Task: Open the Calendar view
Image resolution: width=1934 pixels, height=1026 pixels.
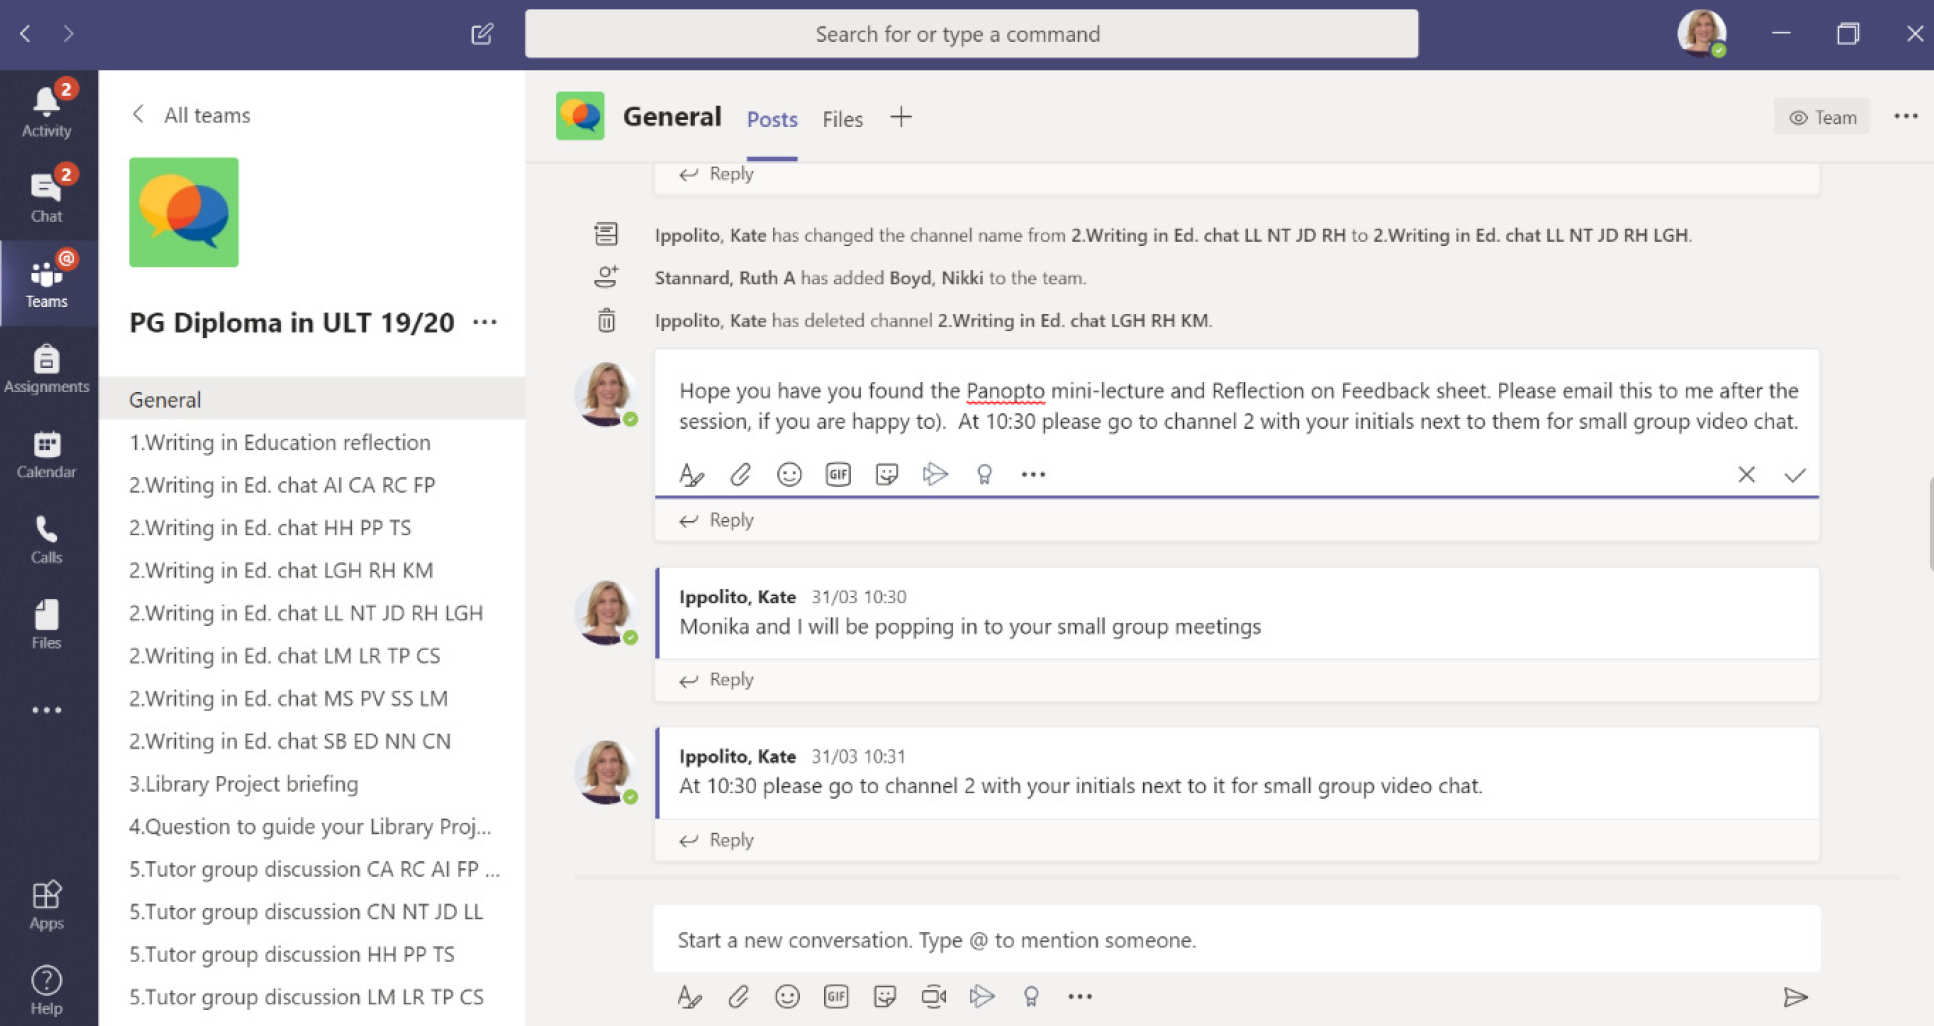Action: 46,454
